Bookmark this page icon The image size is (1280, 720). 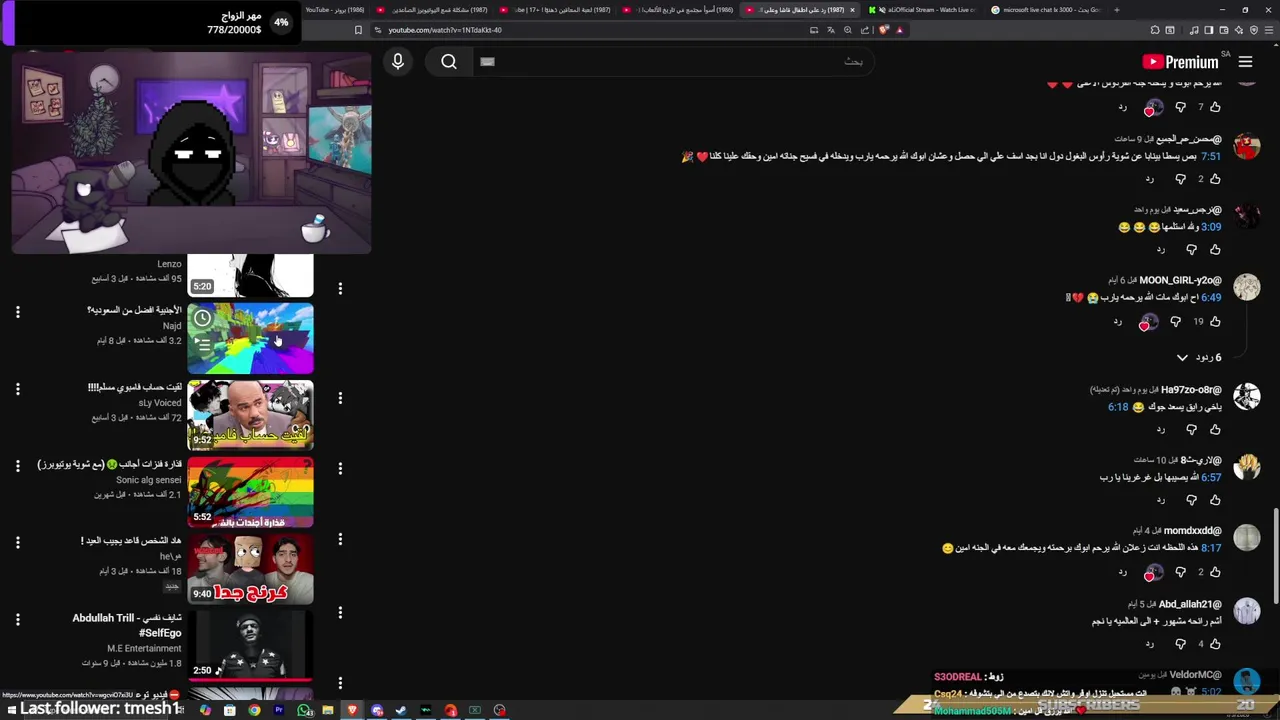click(x=358, y=30)
